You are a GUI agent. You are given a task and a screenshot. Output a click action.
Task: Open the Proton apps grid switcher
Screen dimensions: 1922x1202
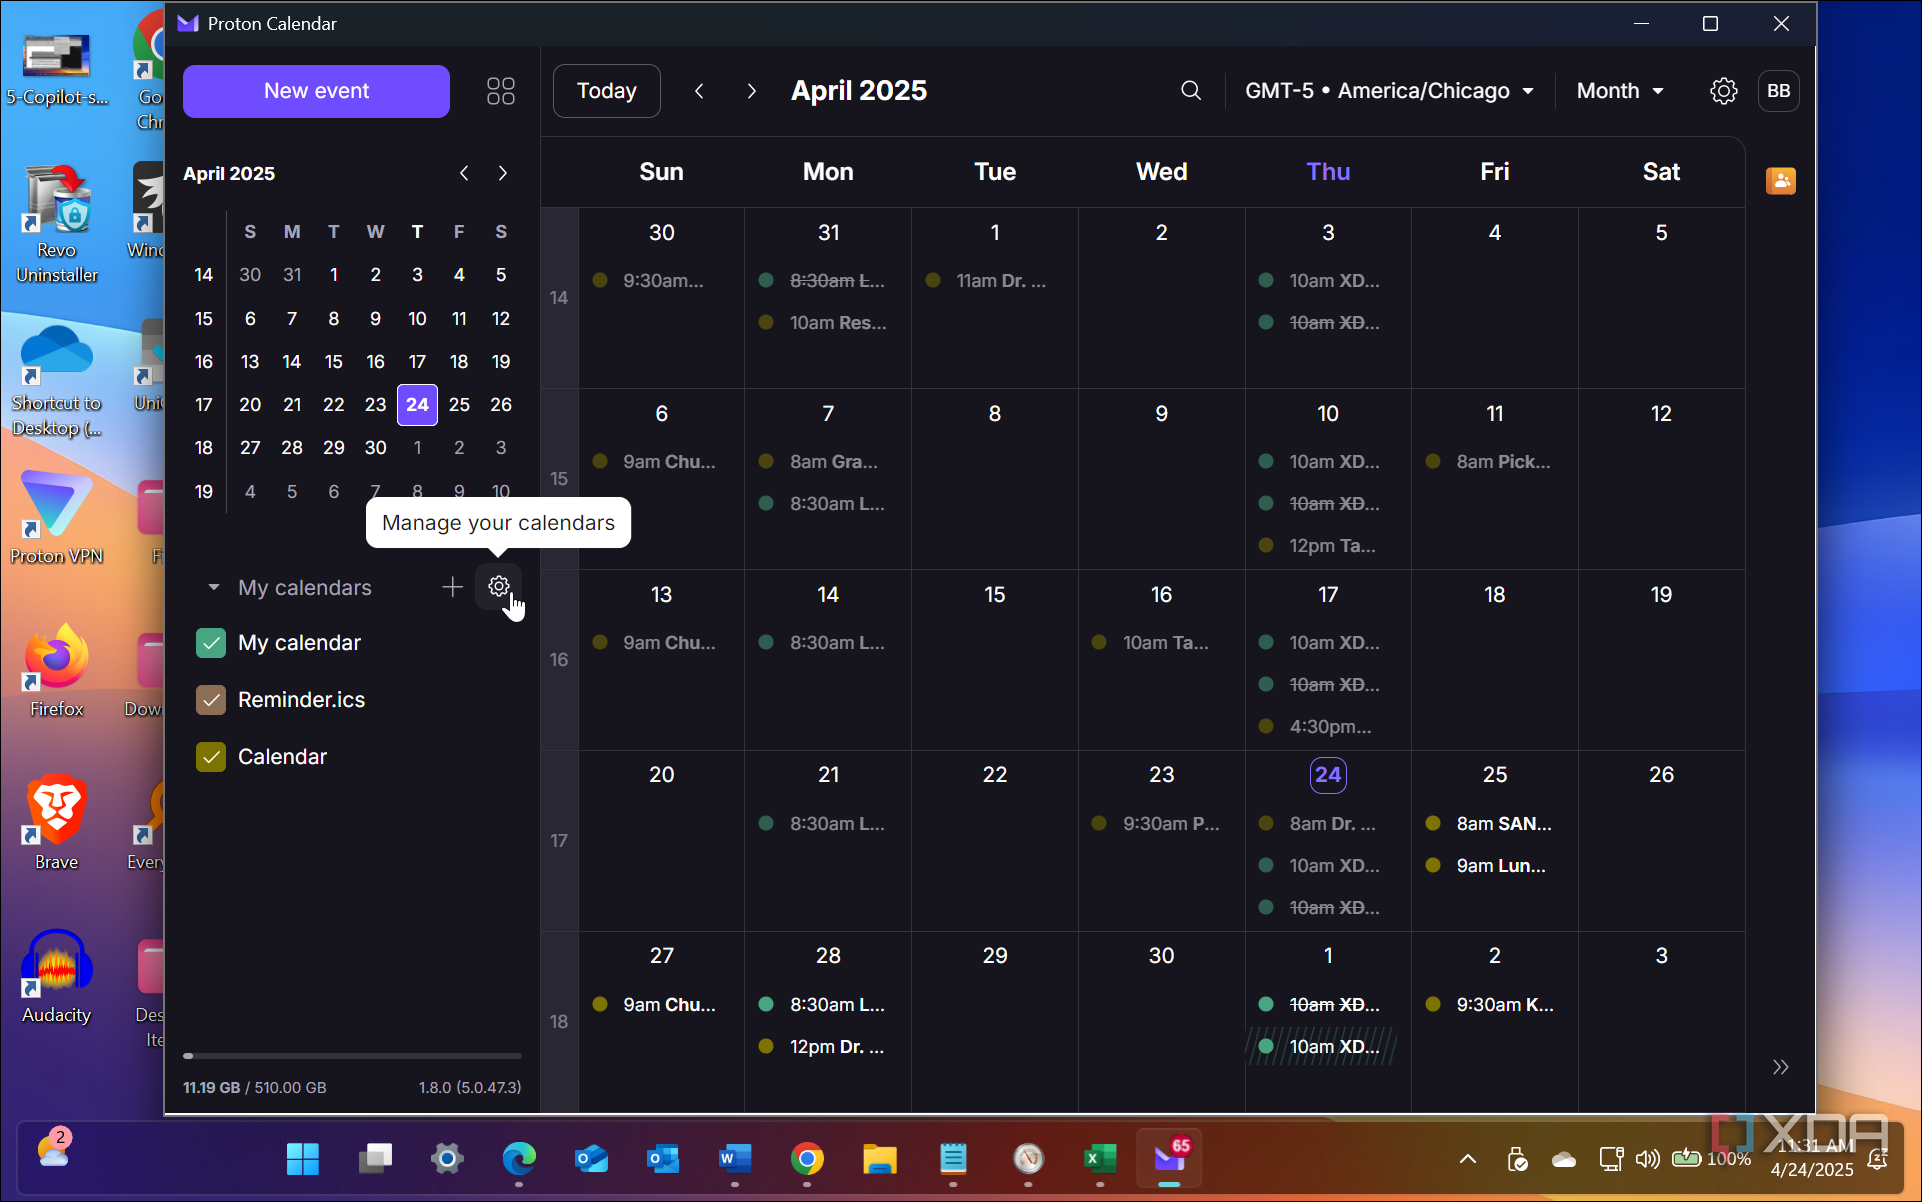coord(500,91)
